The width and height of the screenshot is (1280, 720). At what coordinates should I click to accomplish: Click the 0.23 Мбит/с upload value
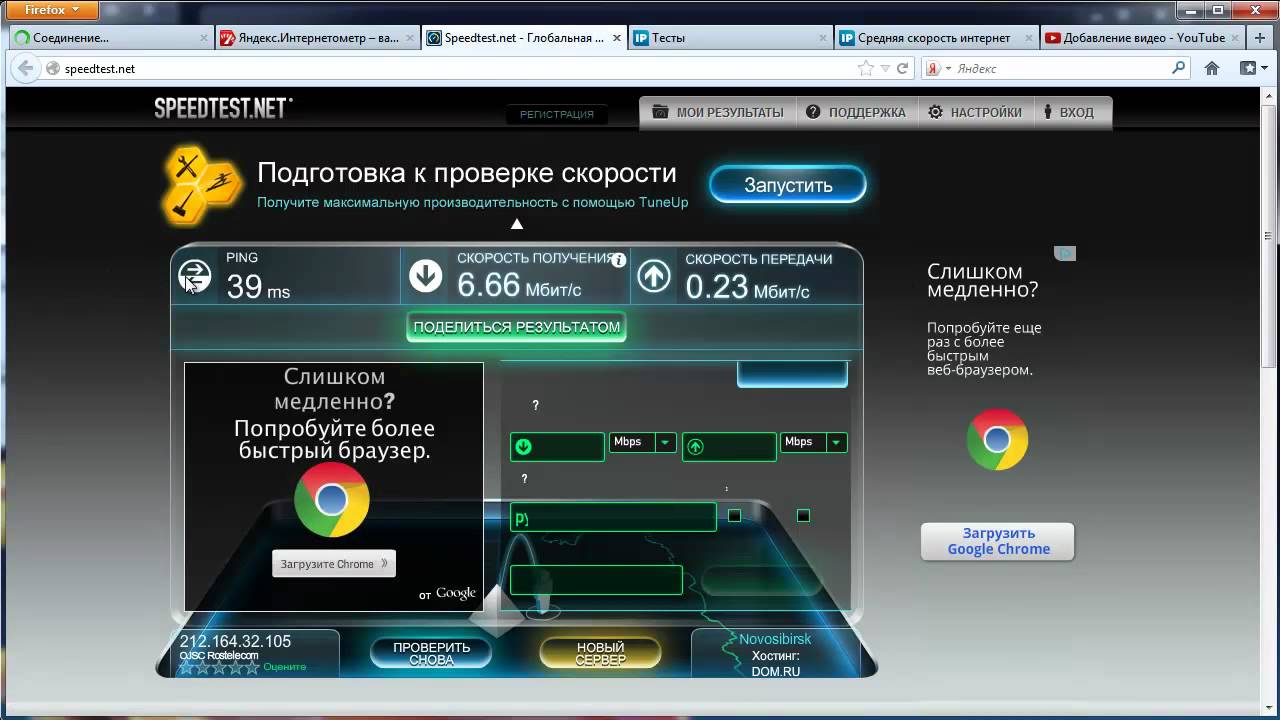point(747,287)
